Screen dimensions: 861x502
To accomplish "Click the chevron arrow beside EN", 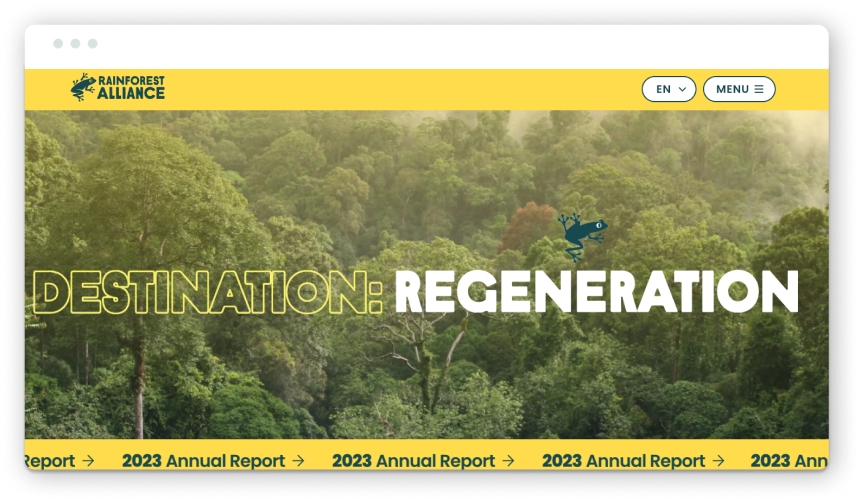I will point(683,89).
